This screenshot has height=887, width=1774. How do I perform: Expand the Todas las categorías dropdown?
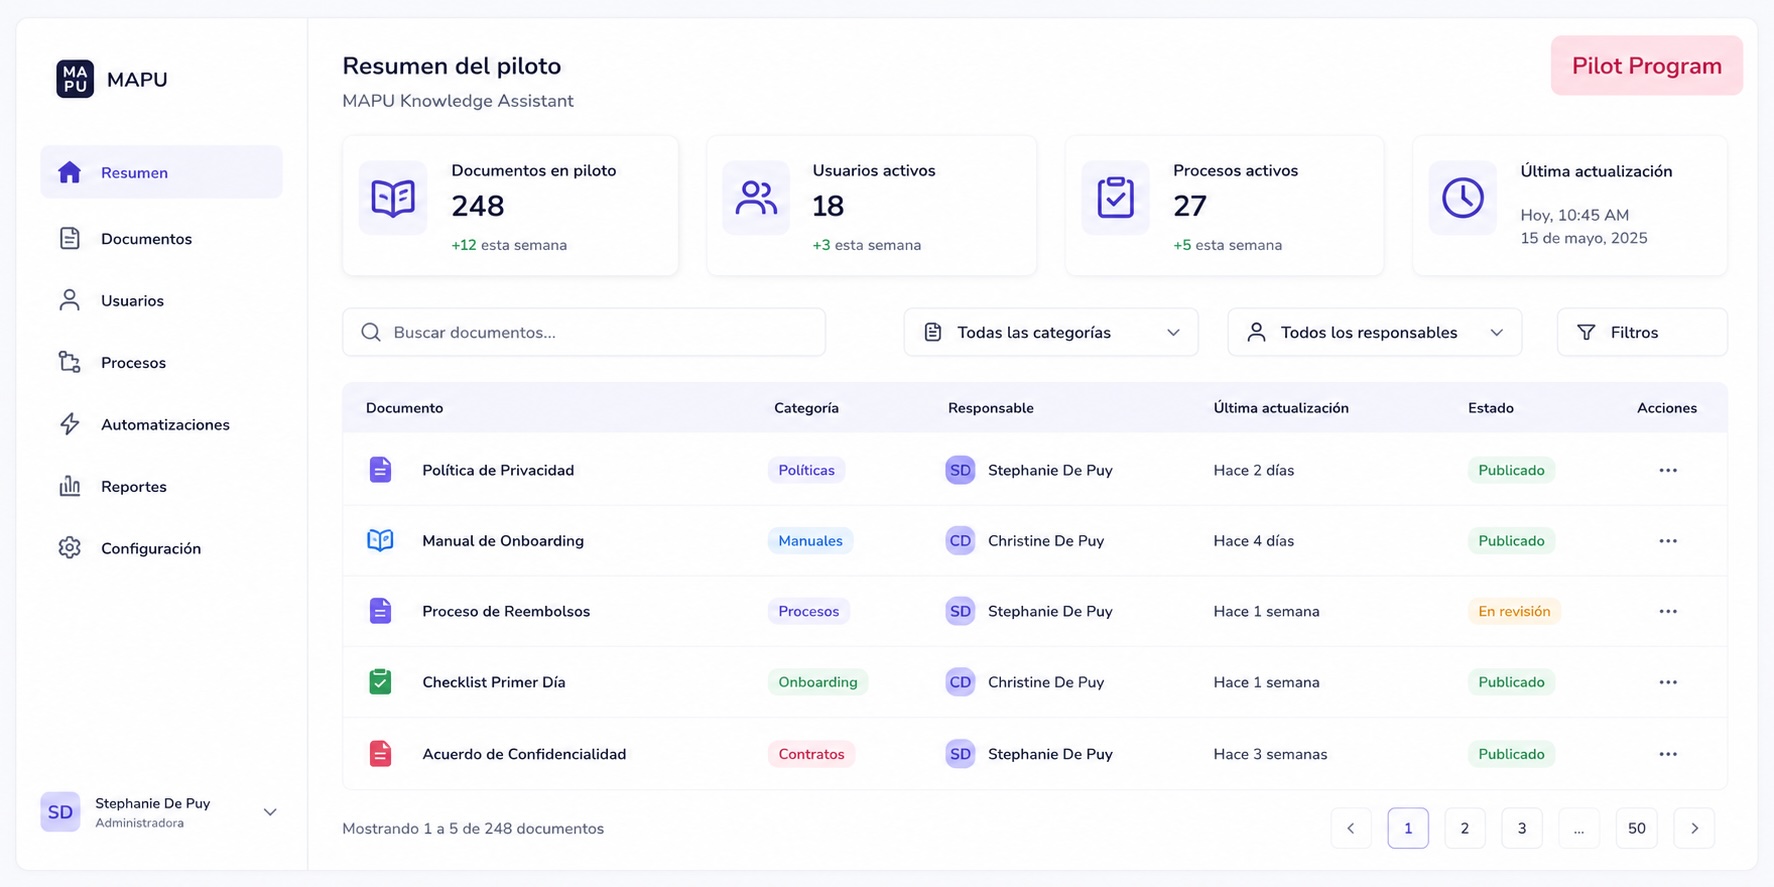[1051, 332]
